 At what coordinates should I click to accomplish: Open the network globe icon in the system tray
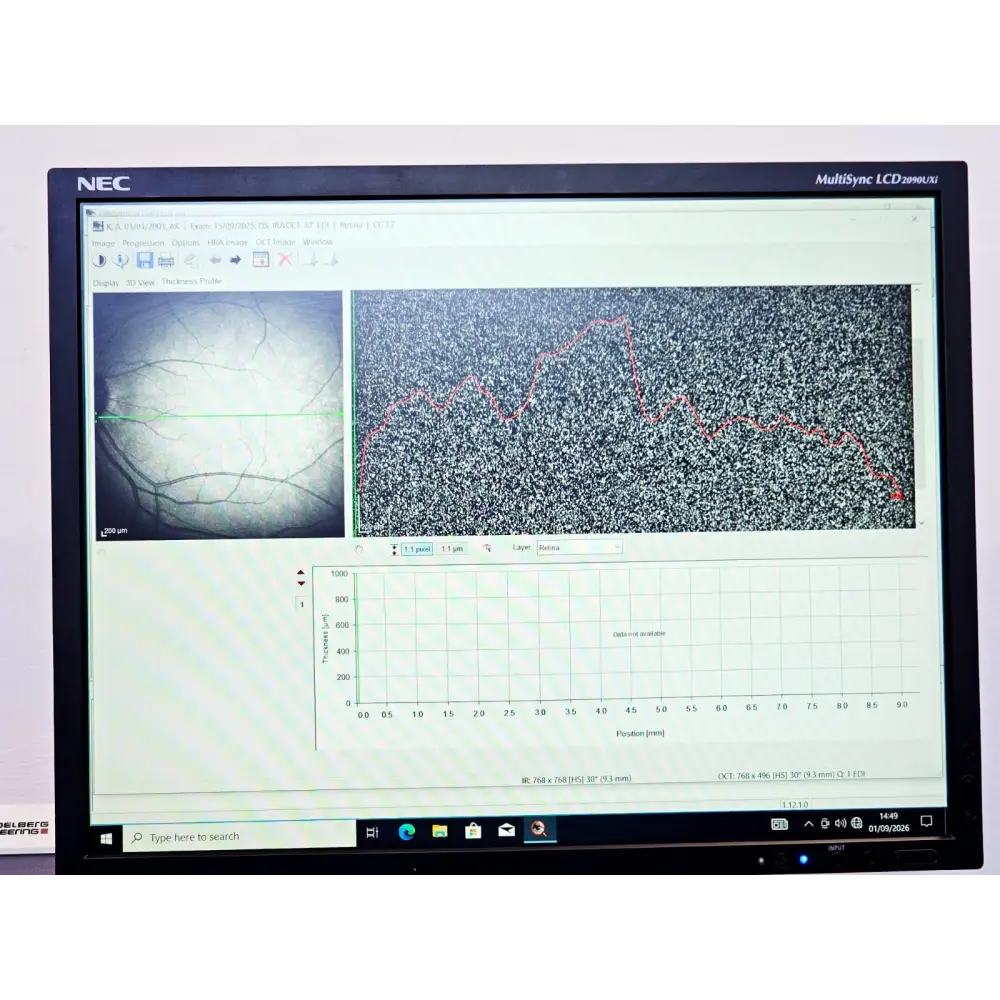pos(857,823)
